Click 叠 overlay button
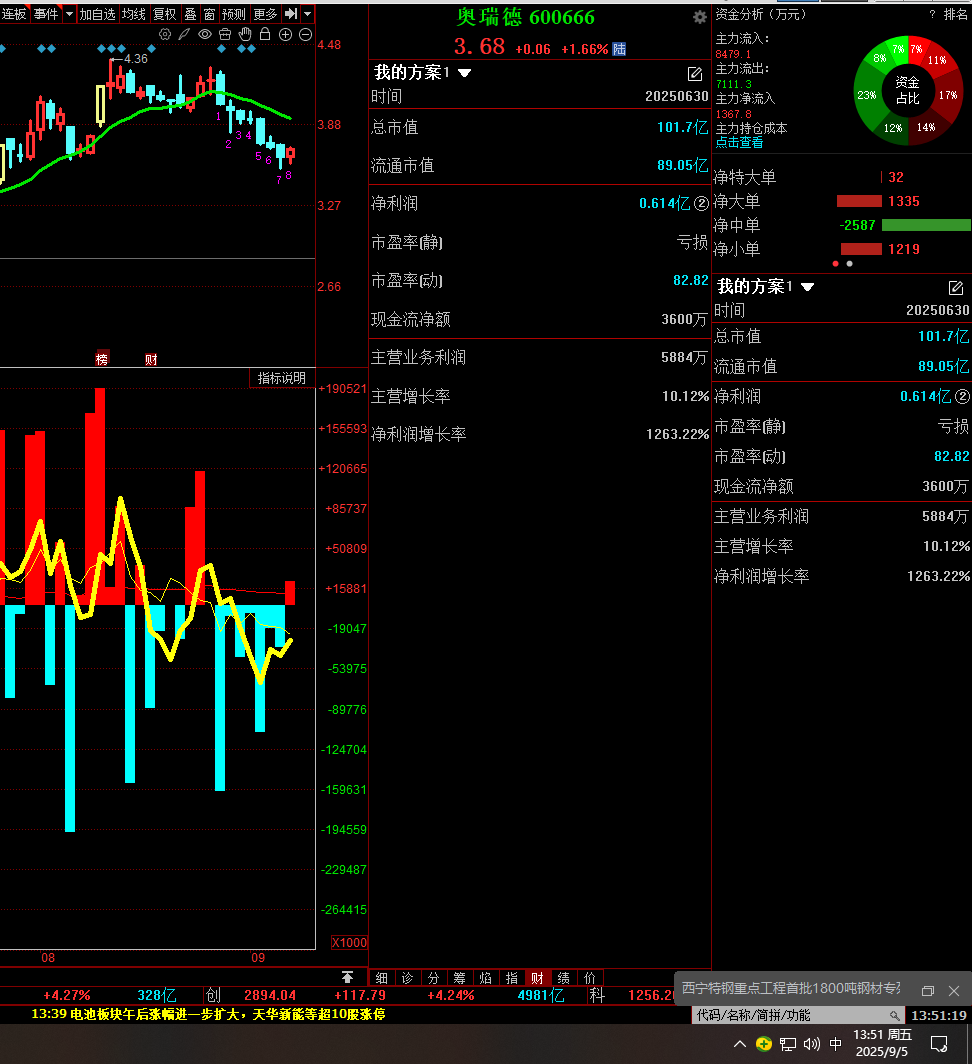Screen dimensions: 972x1064 [x=191, y=14]
